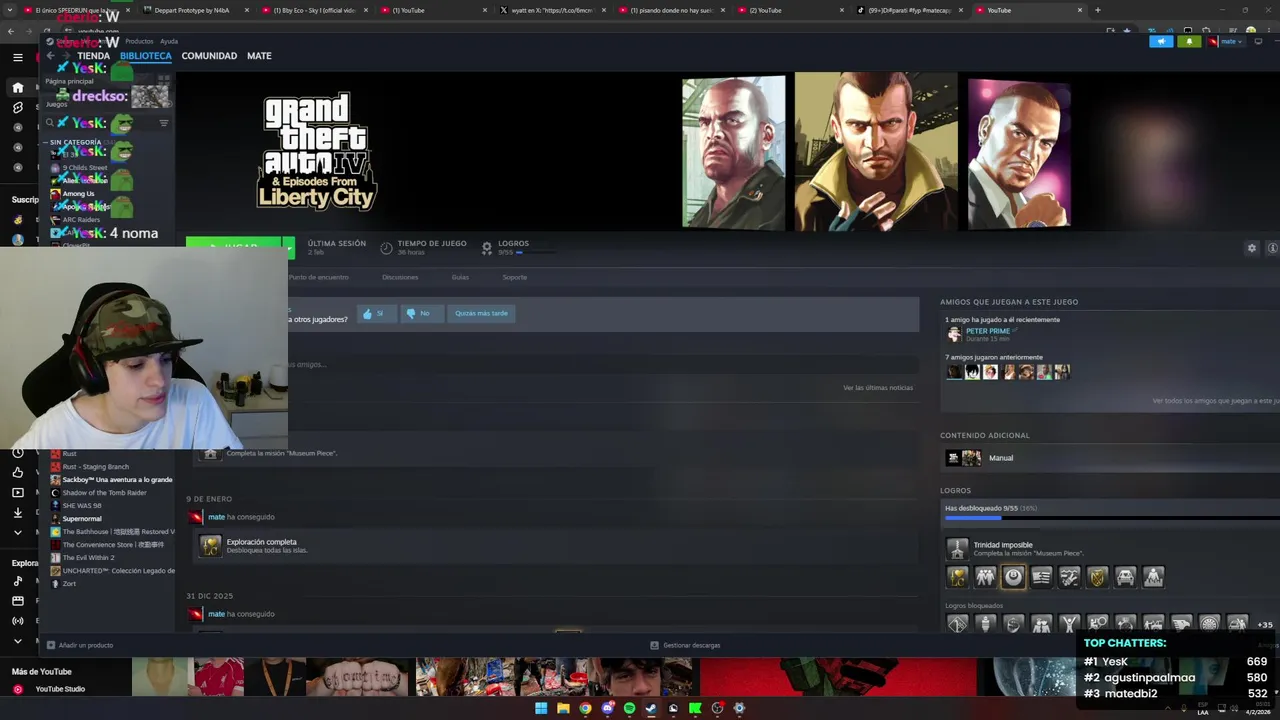Screen dimensions: 1280x720
Task: Click YouTube Home icon in sidebar
Action: 17,87
